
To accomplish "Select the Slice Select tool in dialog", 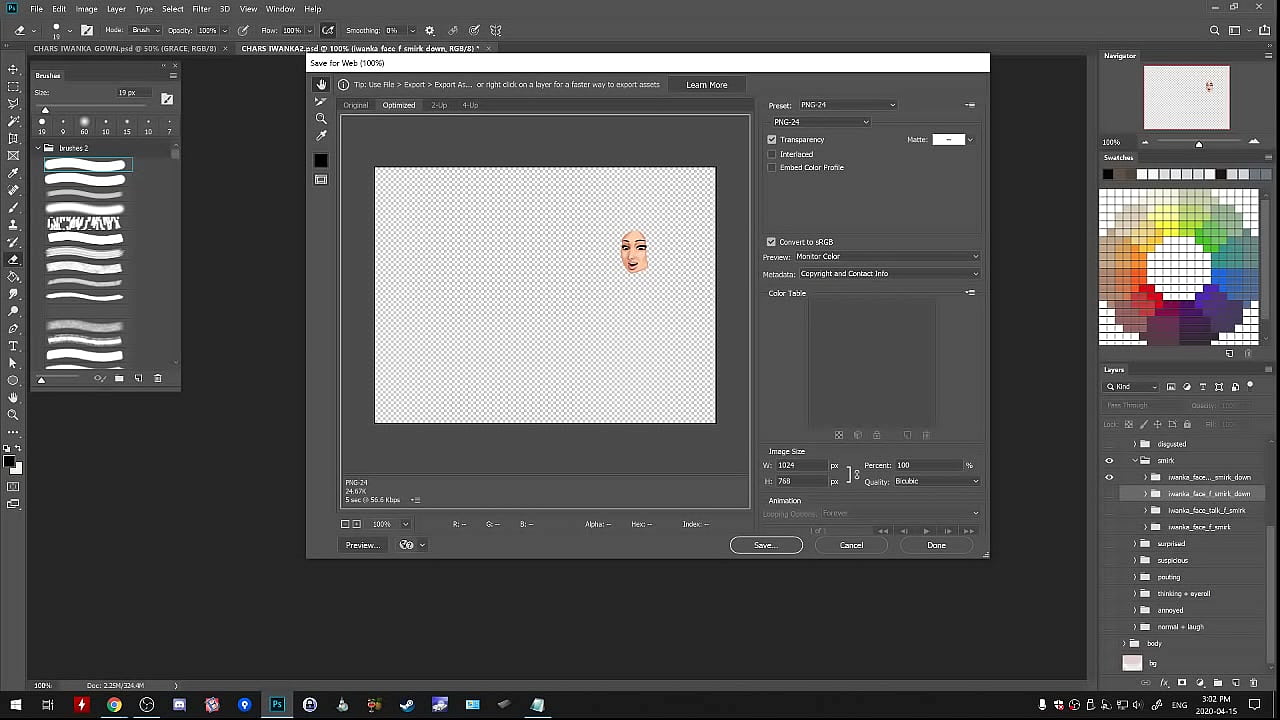I will [x=321, y=102].
